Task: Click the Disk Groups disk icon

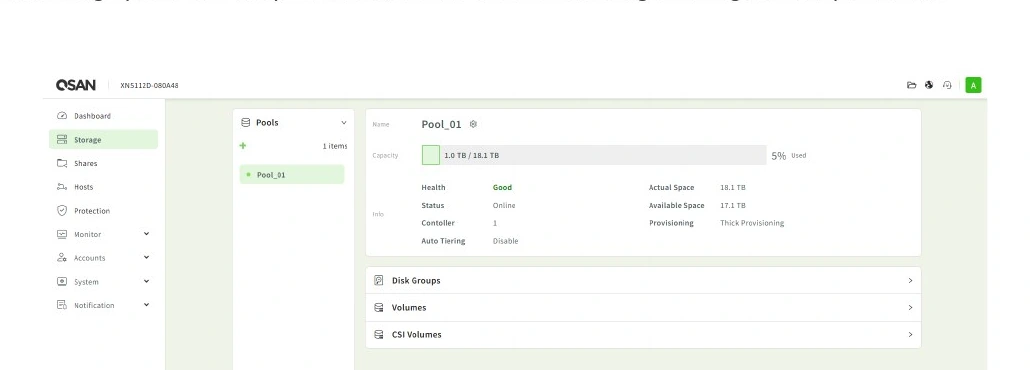Action: click(x=378, y=281)
